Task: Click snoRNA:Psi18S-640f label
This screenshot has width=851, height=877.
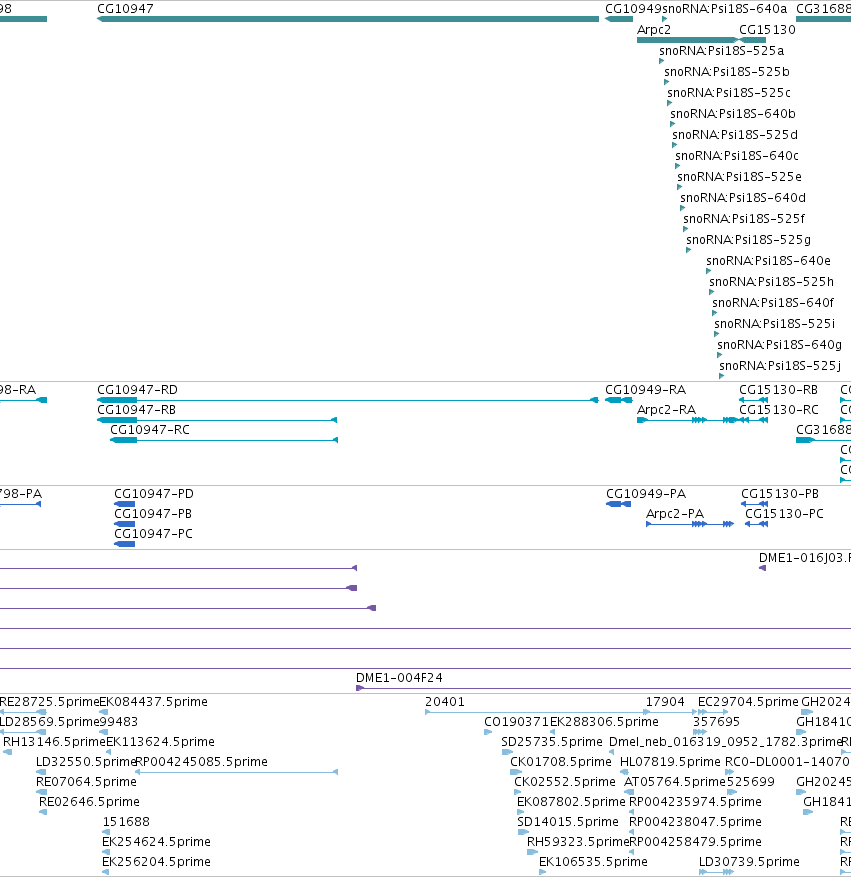Action: [x=773, y=303]
